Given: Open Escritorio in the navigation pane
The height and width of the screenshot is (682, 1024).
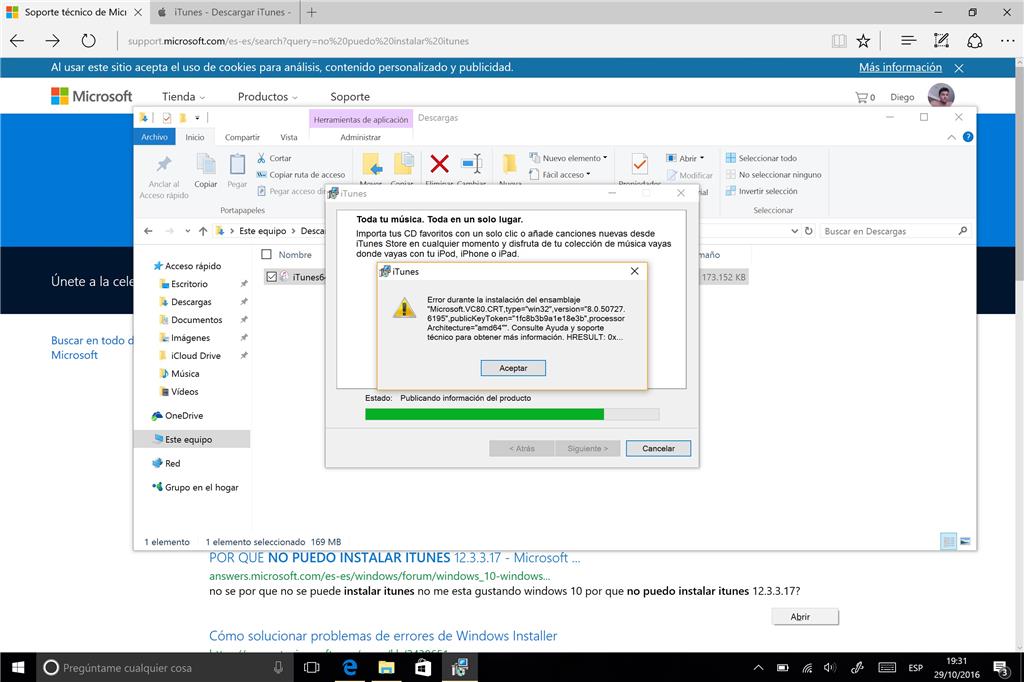Looking at the screenshot, I should coord(184,284).
